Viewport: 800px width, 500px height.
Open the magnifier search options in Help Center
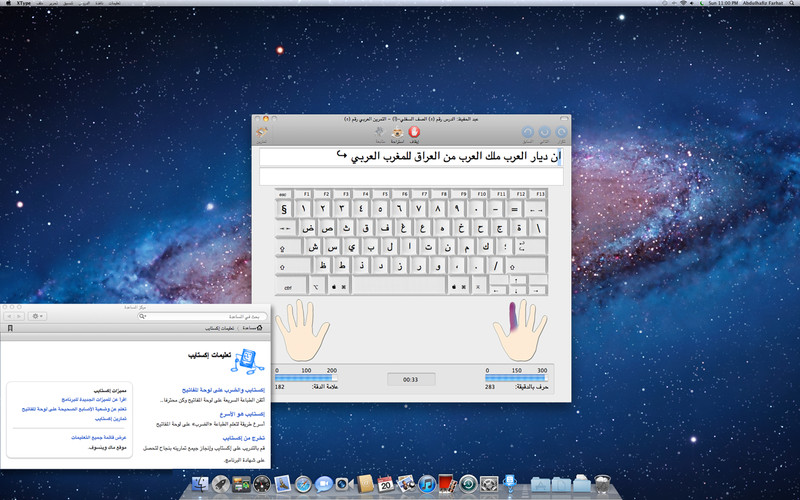(x=143, y=316)
